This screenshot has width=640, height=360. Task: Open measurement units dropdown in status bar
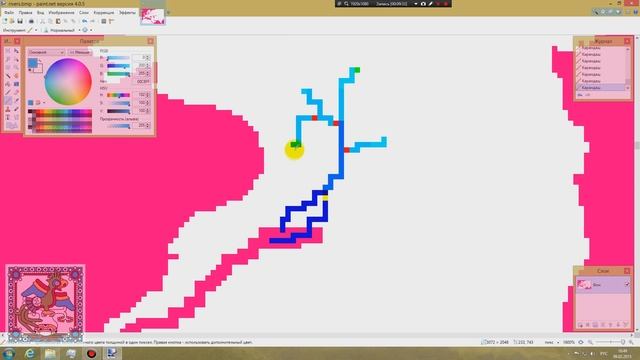(x=558, y=342)
